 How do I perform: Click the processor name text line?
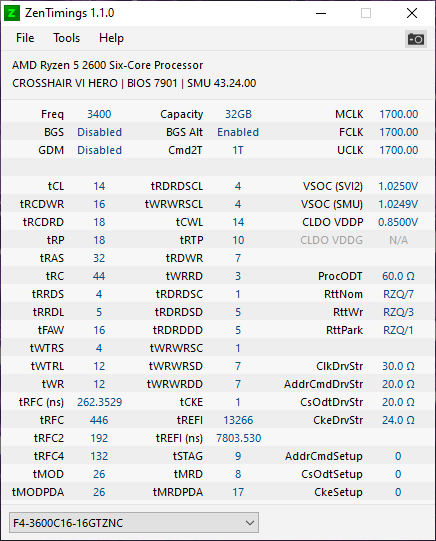pyautogui.click(x=107, y=65)
